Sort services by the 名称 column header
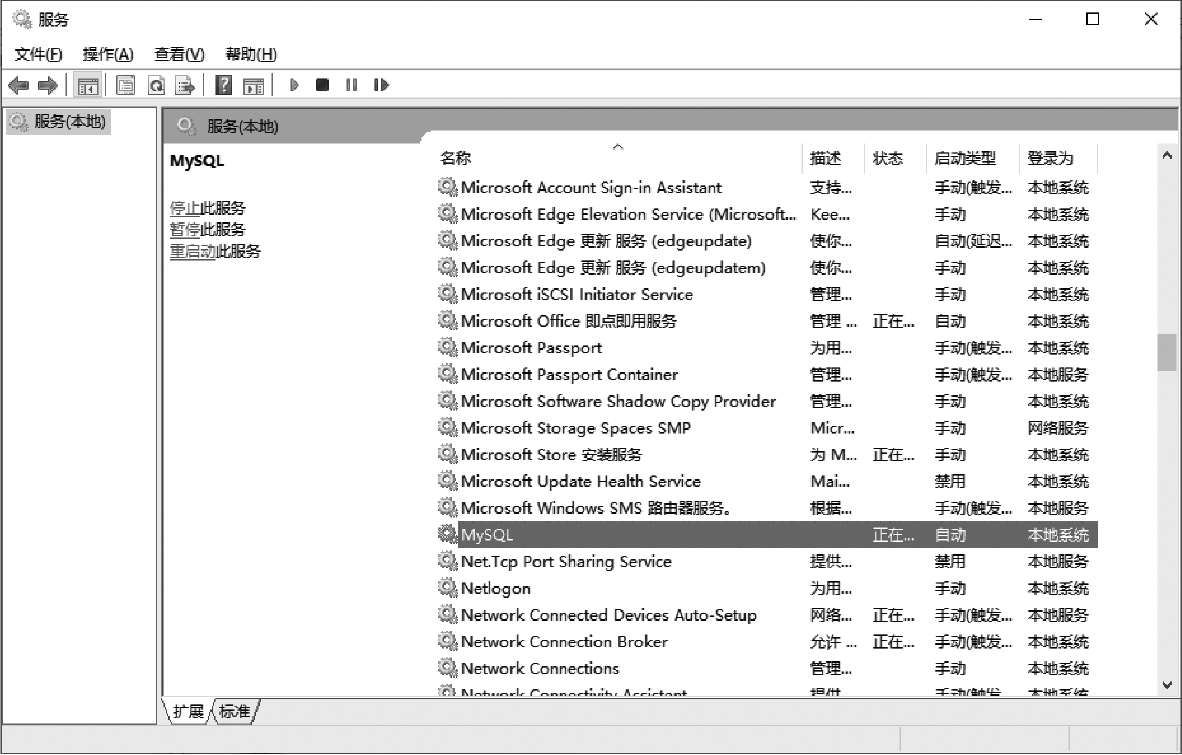1182x755 pixels. click(456, 158)
